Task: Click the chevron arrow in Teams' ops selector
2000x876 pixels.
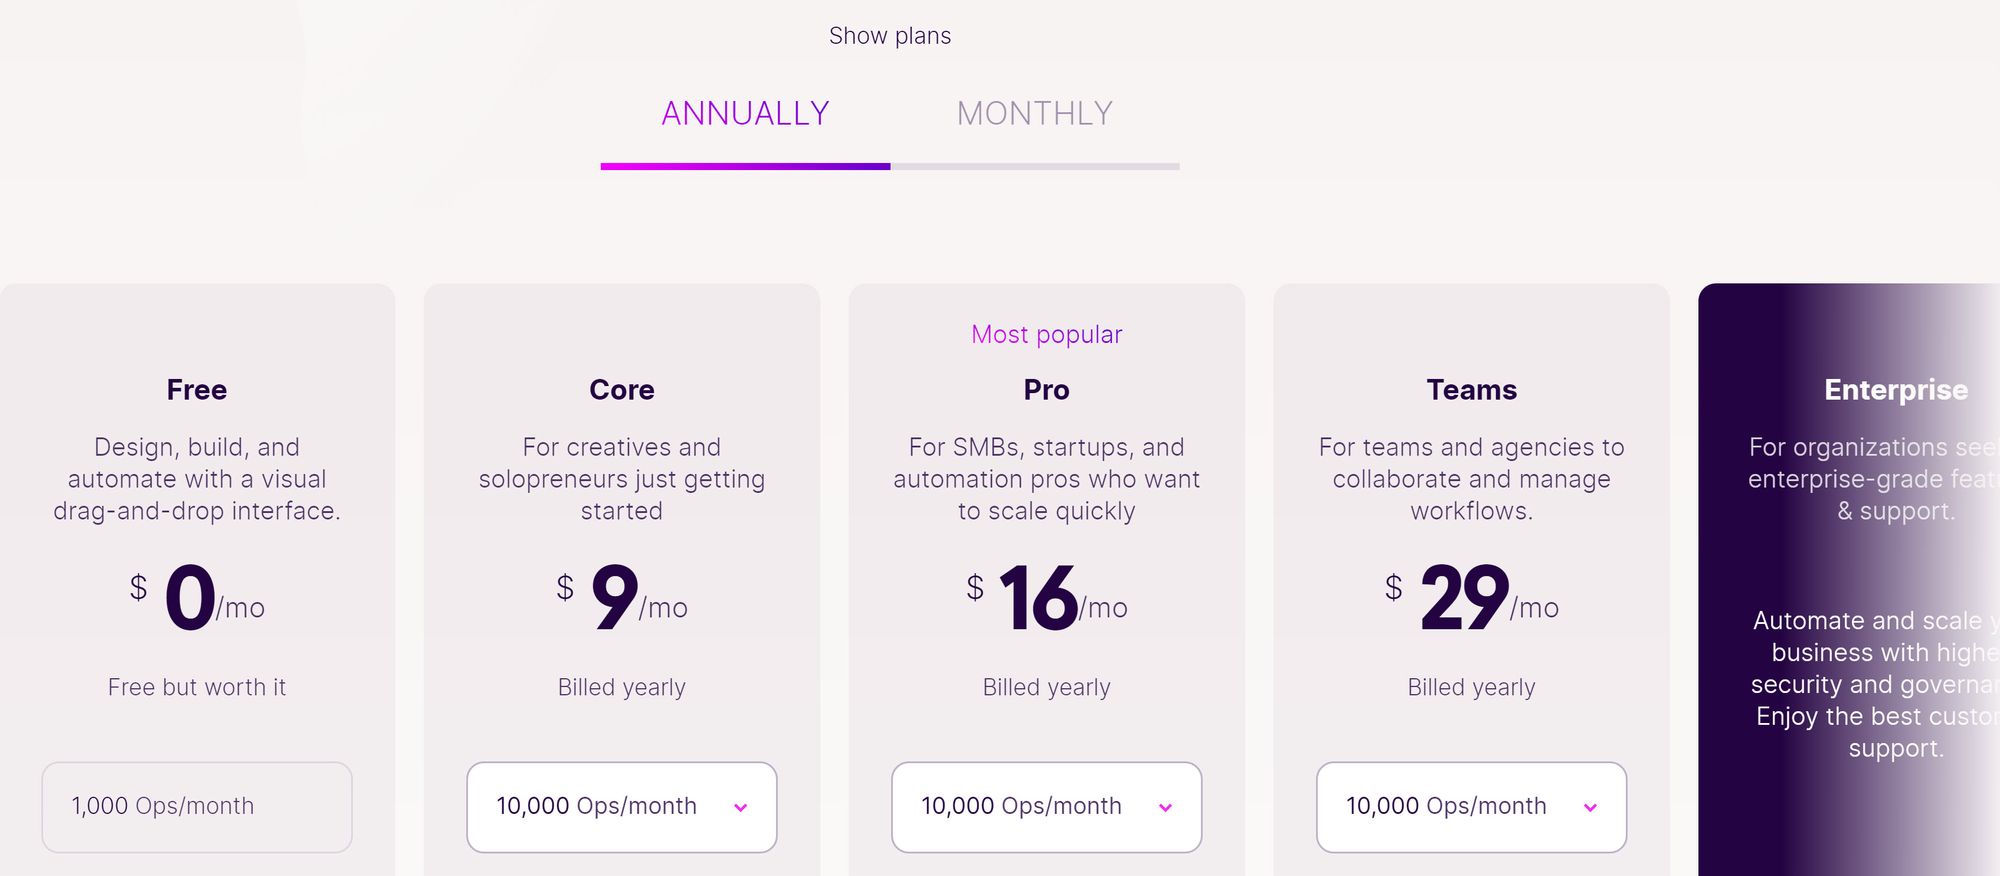Action: tap(1590, 808)
